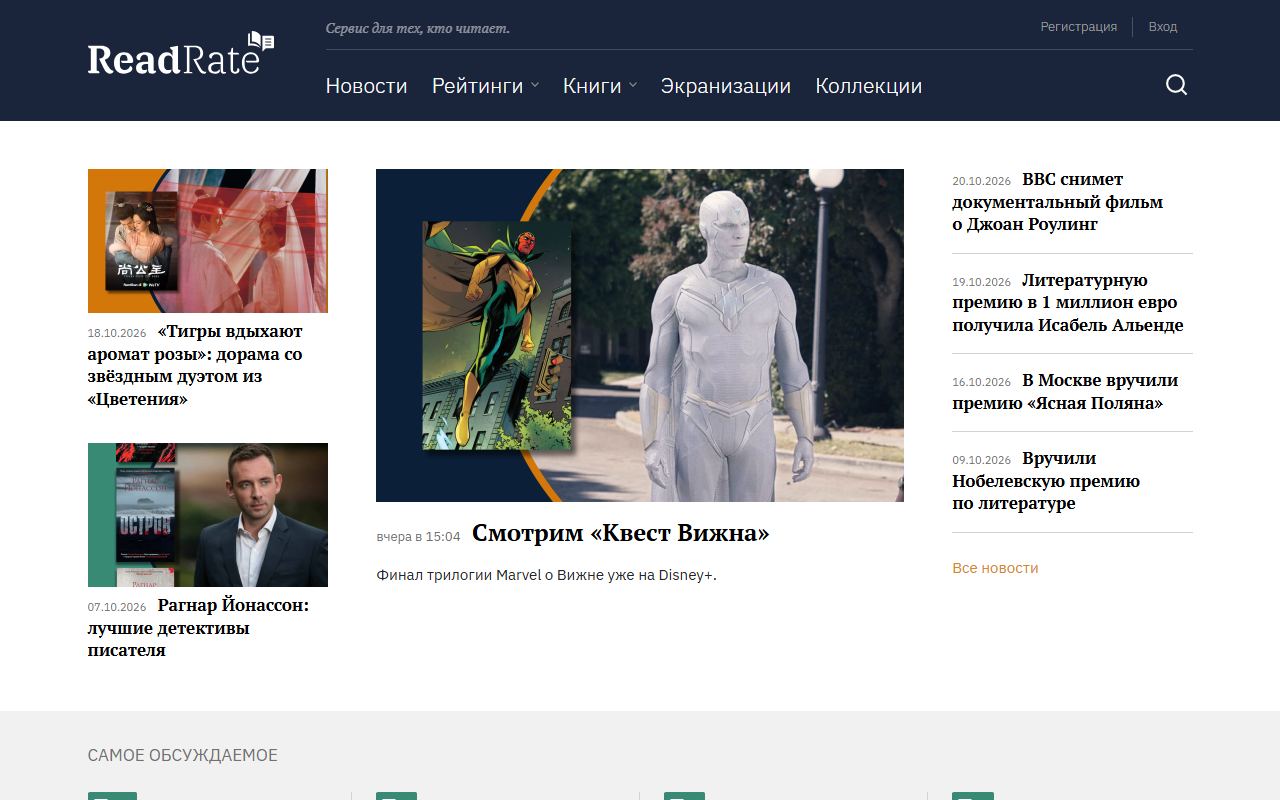Click the 07.10.2026 date label
Screen dimensions: 1280x800
coord(117,607)
